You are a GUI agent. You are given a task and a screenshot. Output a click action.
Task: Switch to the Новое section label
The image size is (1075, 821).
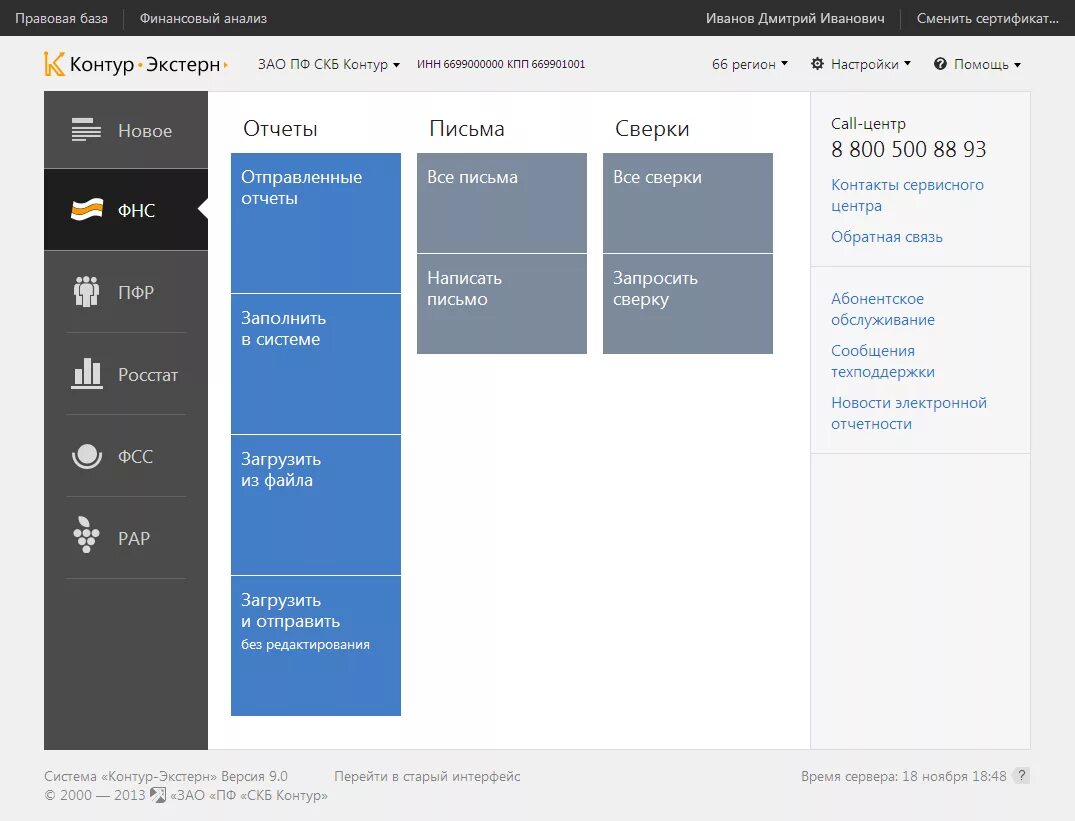pyautogui.click(x=145, y=130)
